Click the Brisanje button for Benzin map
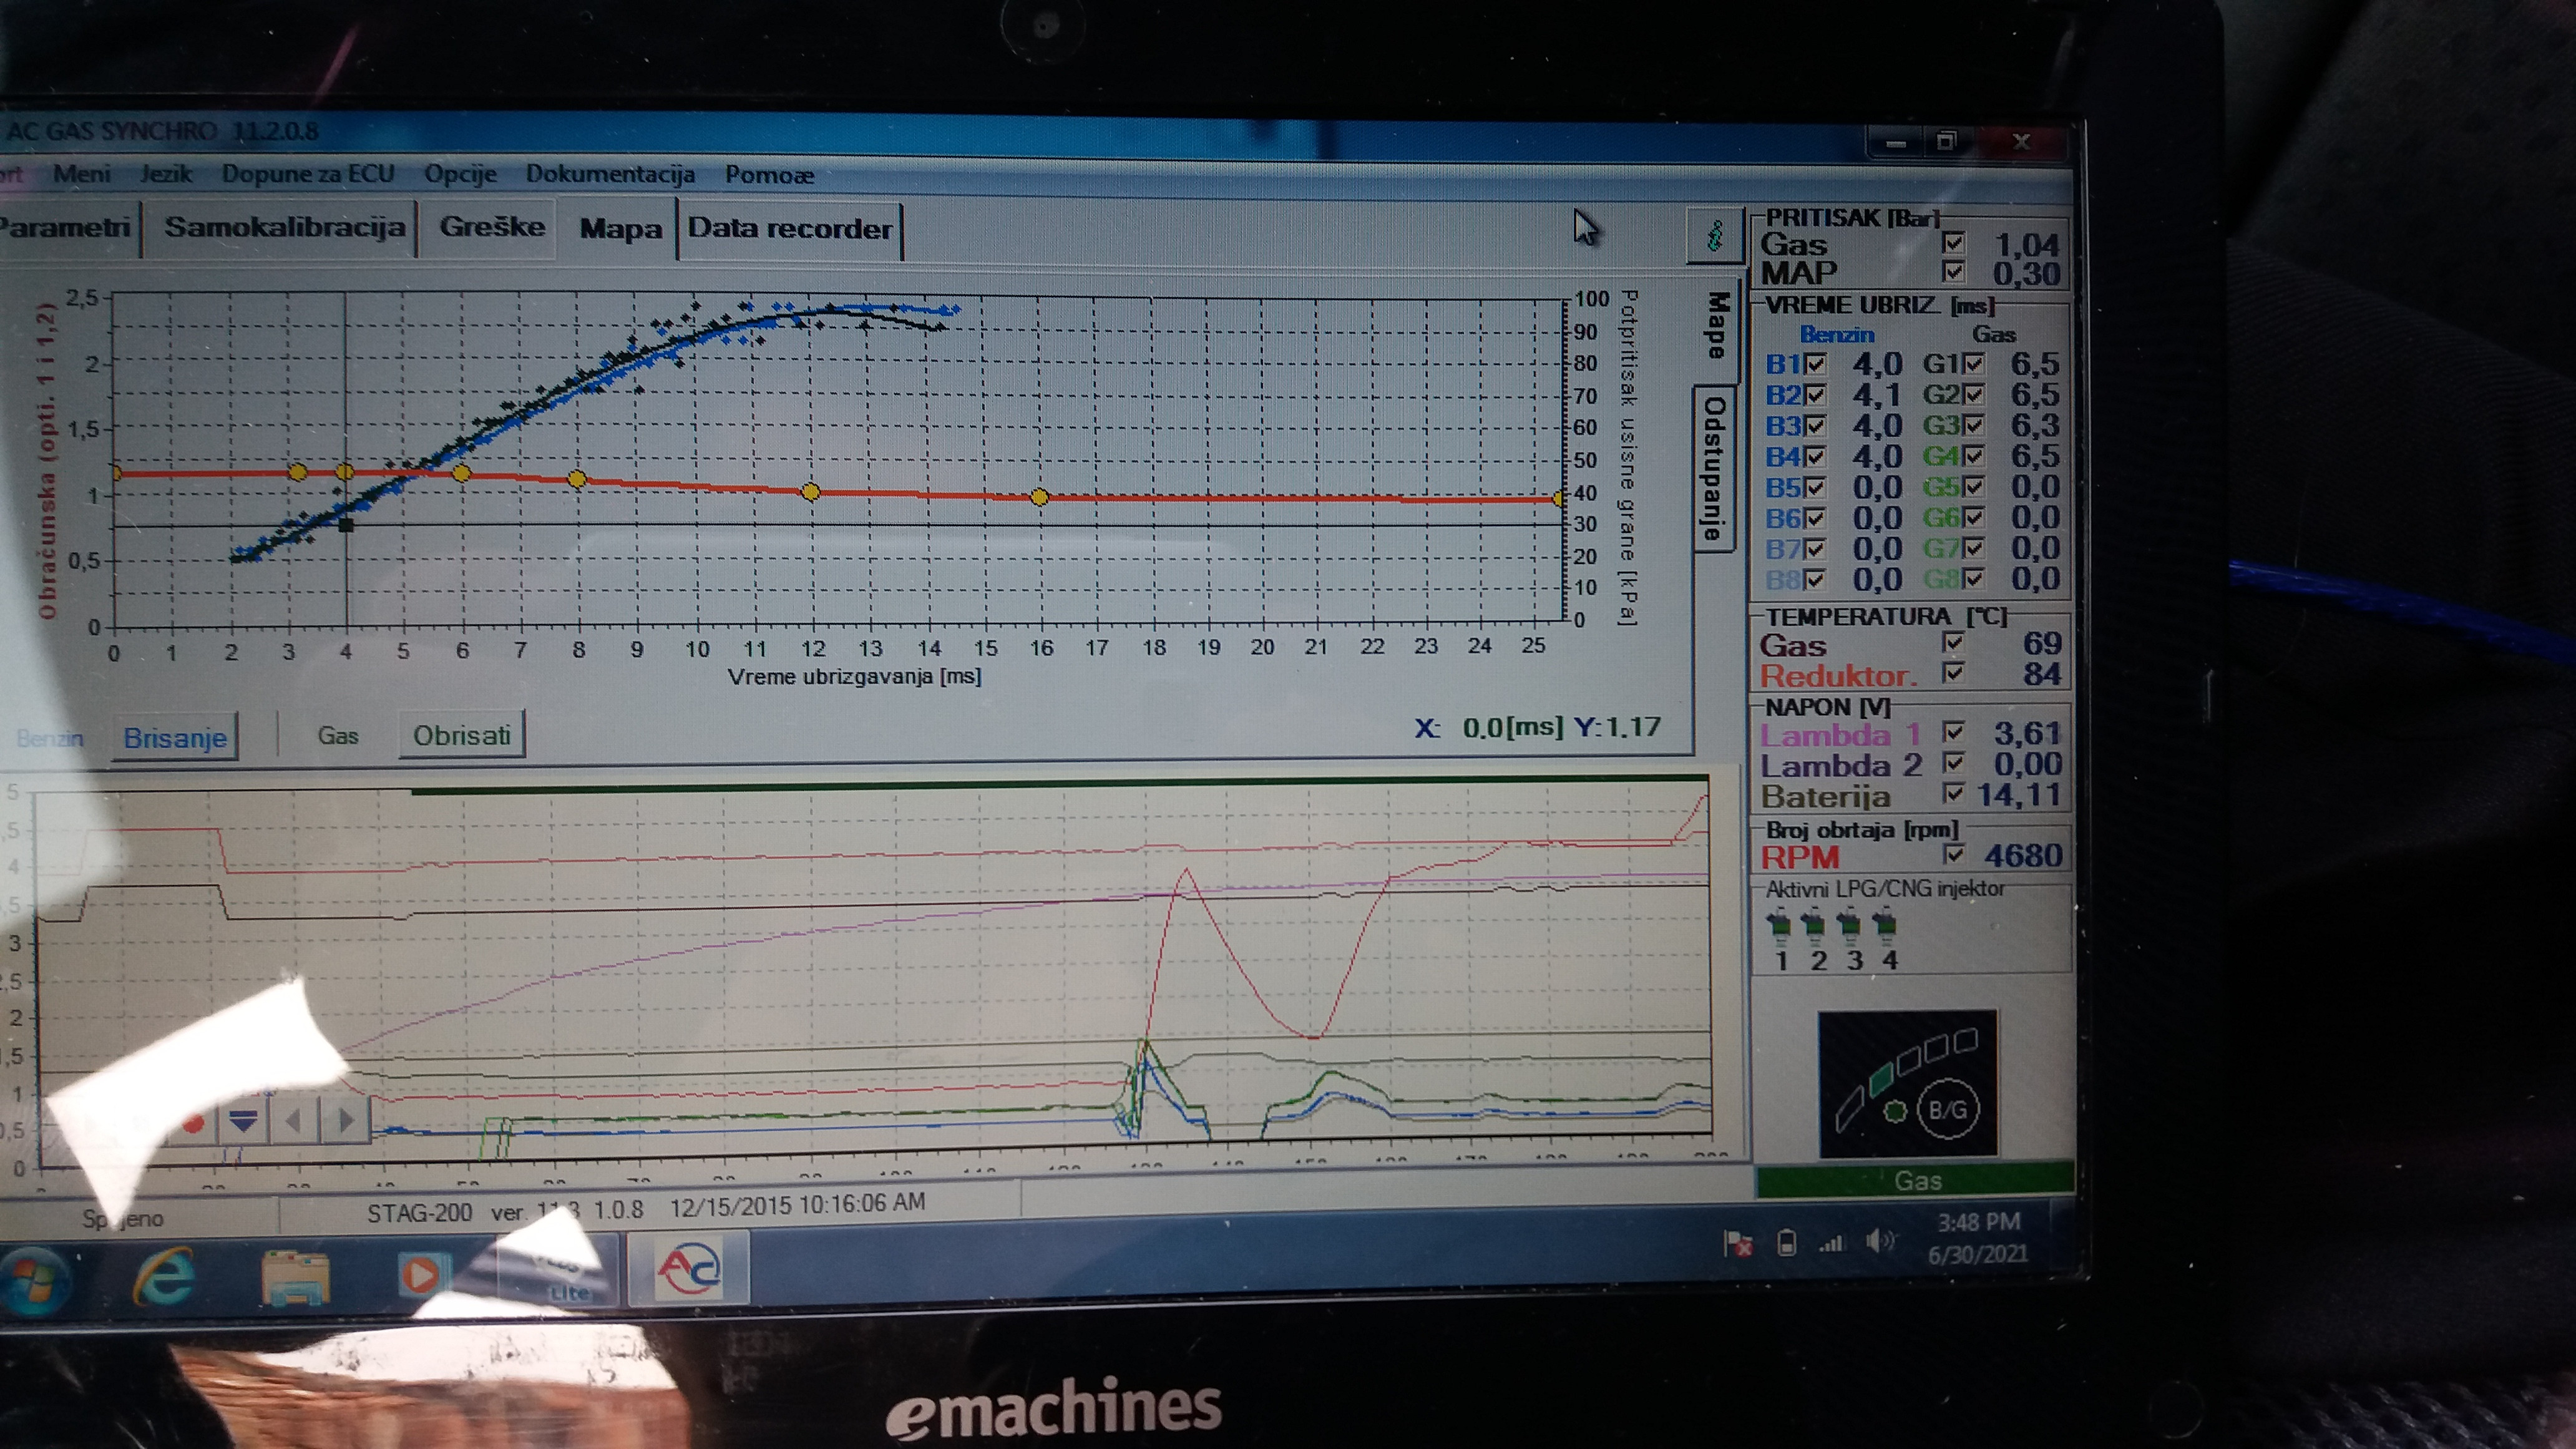Screen dimensions: 2576x1449 (x=175, y=738)
